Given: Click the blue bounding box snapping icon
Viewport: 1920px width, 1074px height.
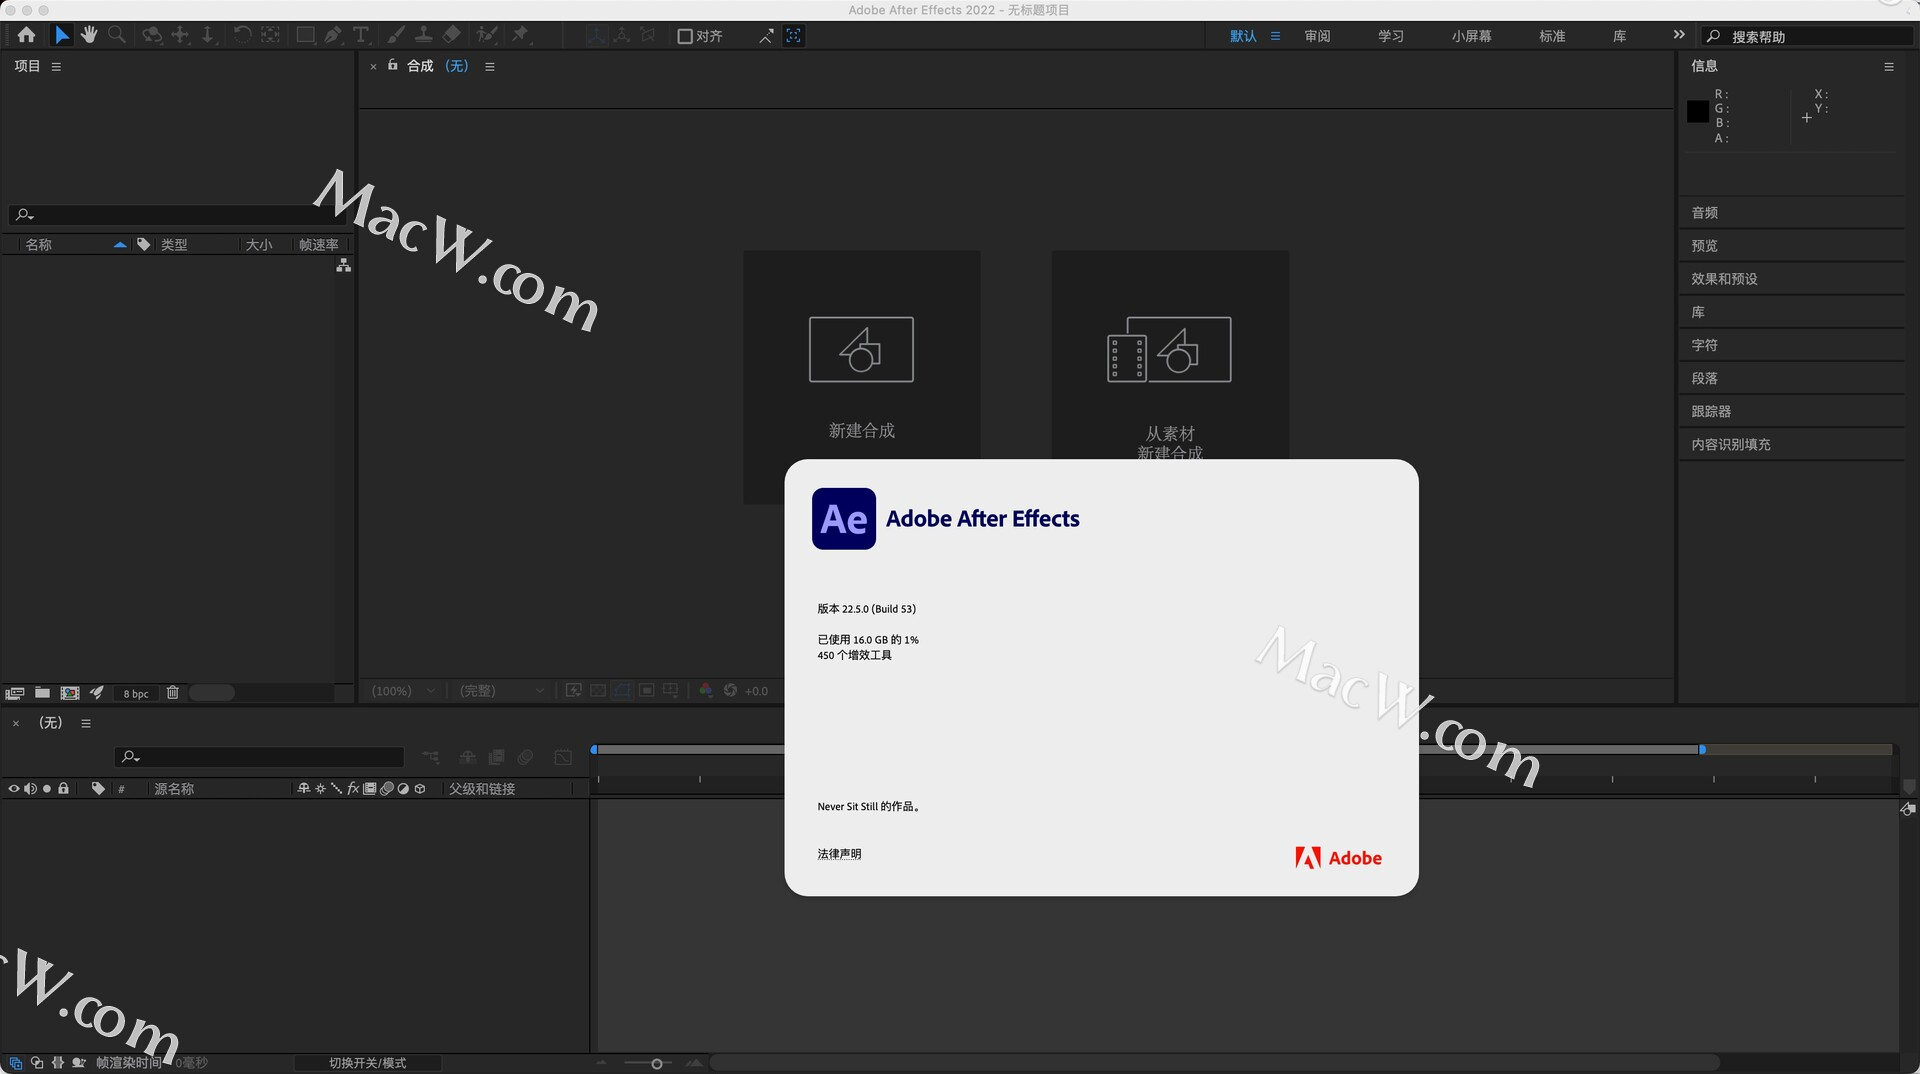Looking at the screenshot, I should pos(793,36).
